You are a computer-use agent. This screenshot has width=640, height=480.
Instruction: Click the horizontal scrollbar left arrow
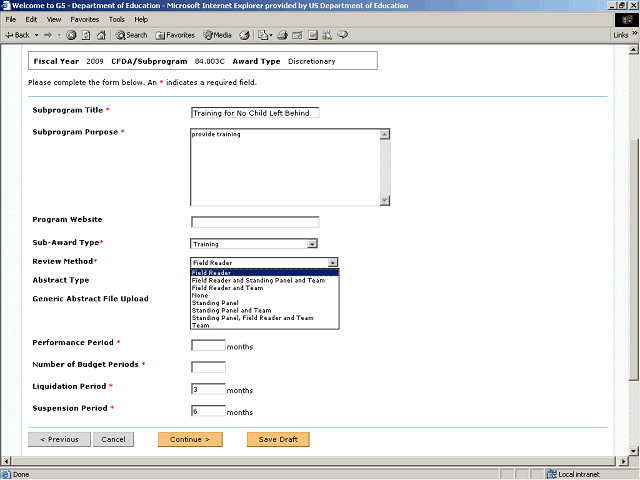(x=5, y=461)
